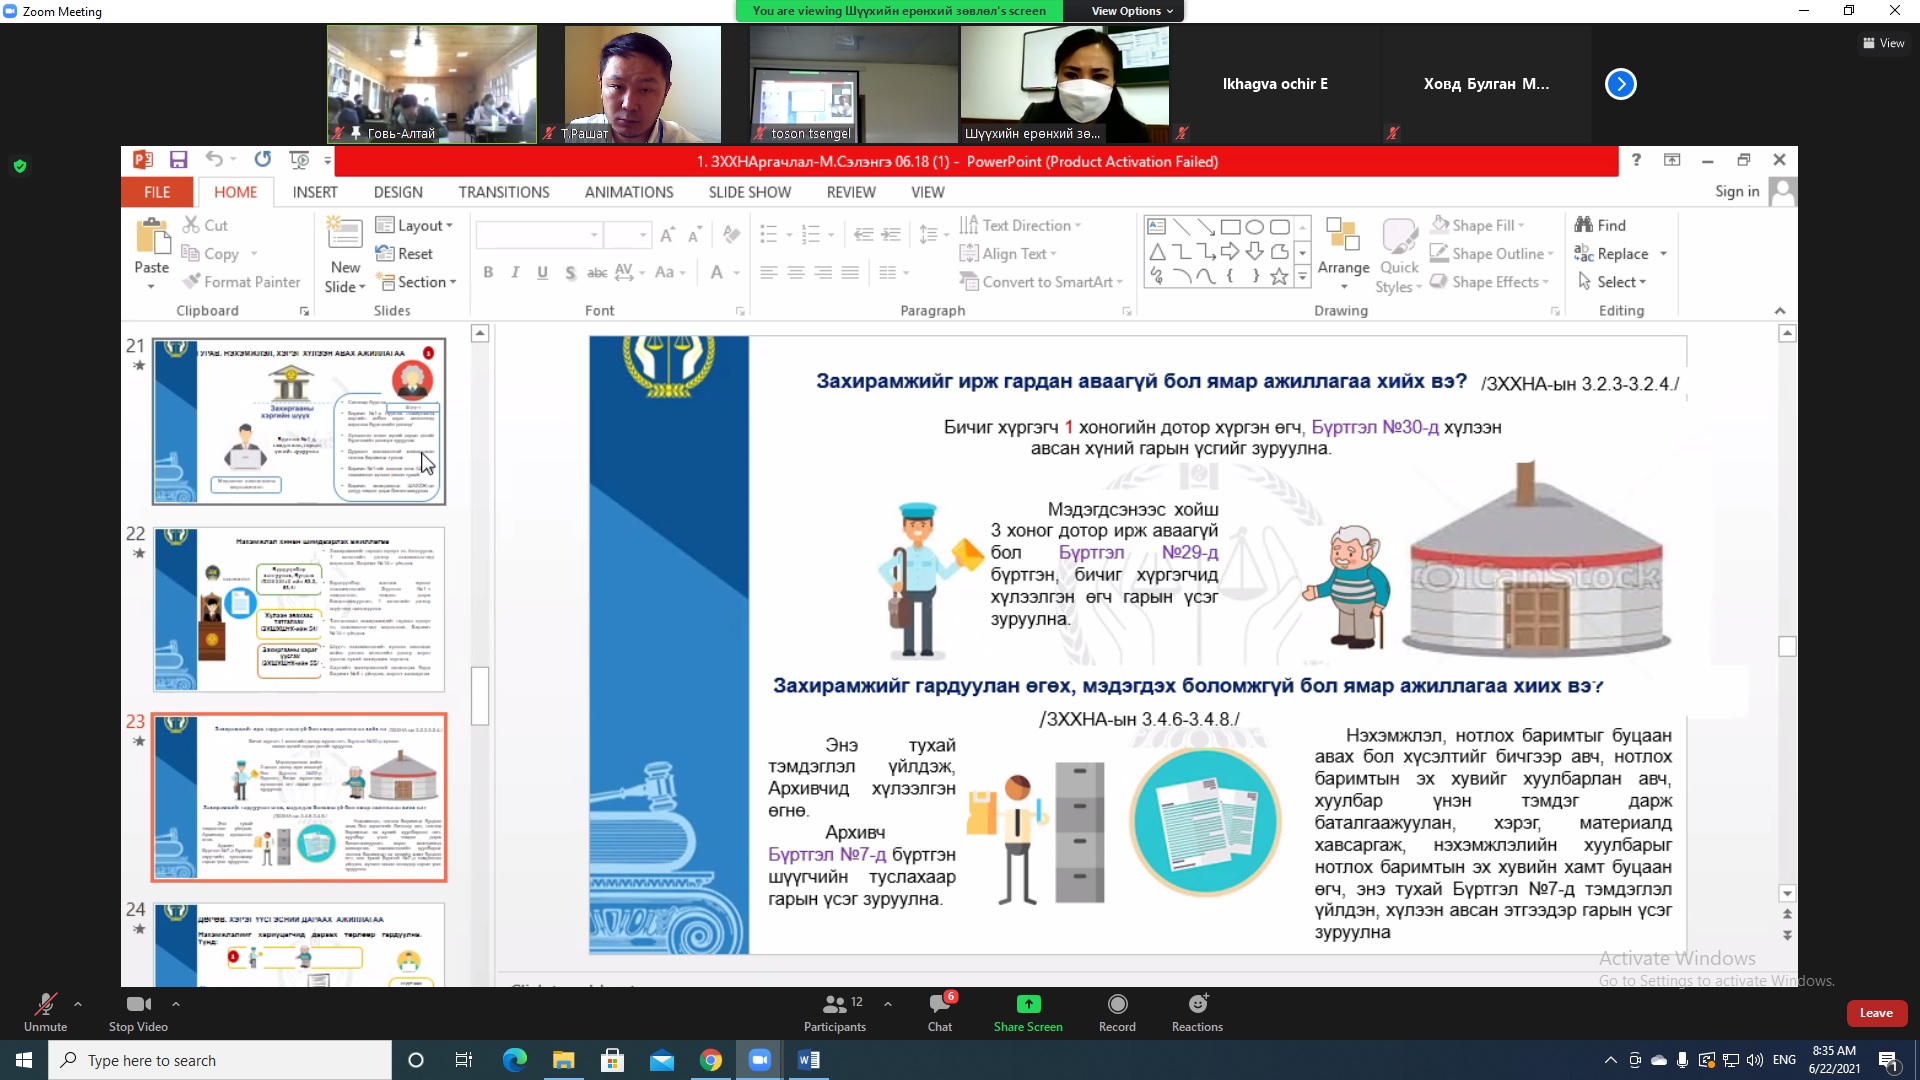Click Convert to SmartArt button
This screenshot has height=1080, width=1920.
(1041, 282)
